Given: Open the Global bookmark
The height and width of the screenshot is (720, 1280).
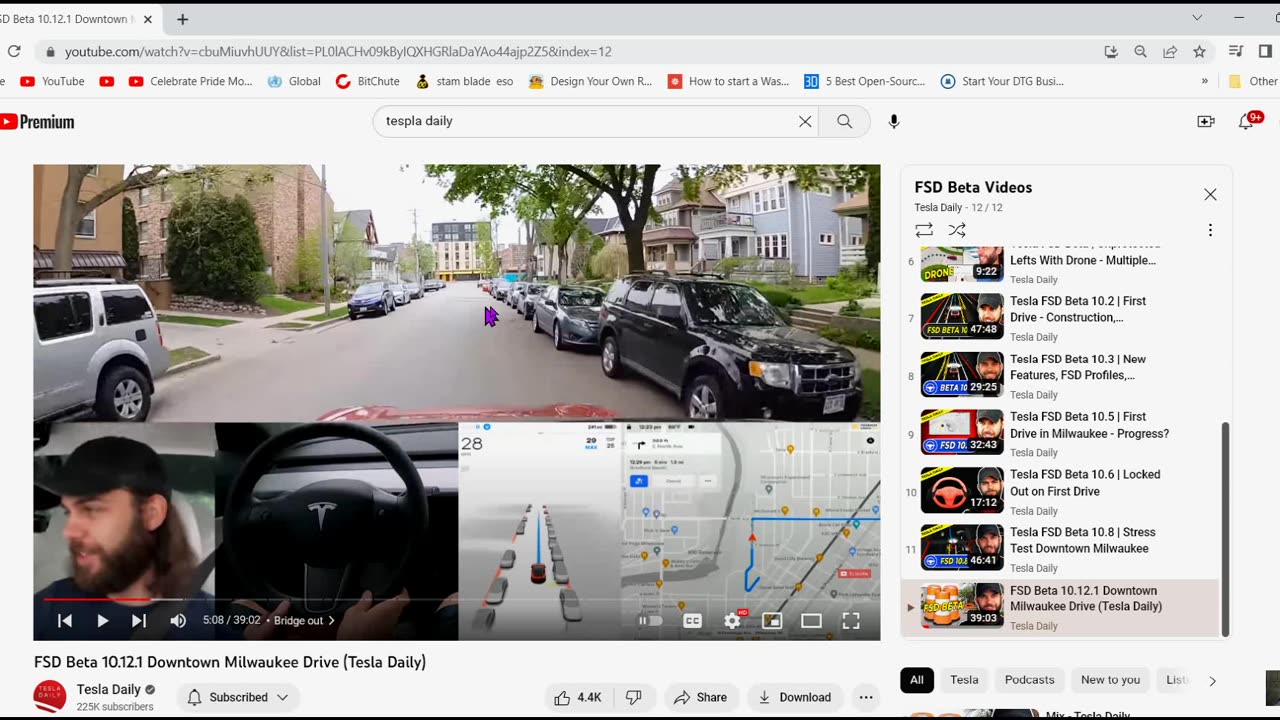Looking at the screenshot, I should (x=295, y=82).
